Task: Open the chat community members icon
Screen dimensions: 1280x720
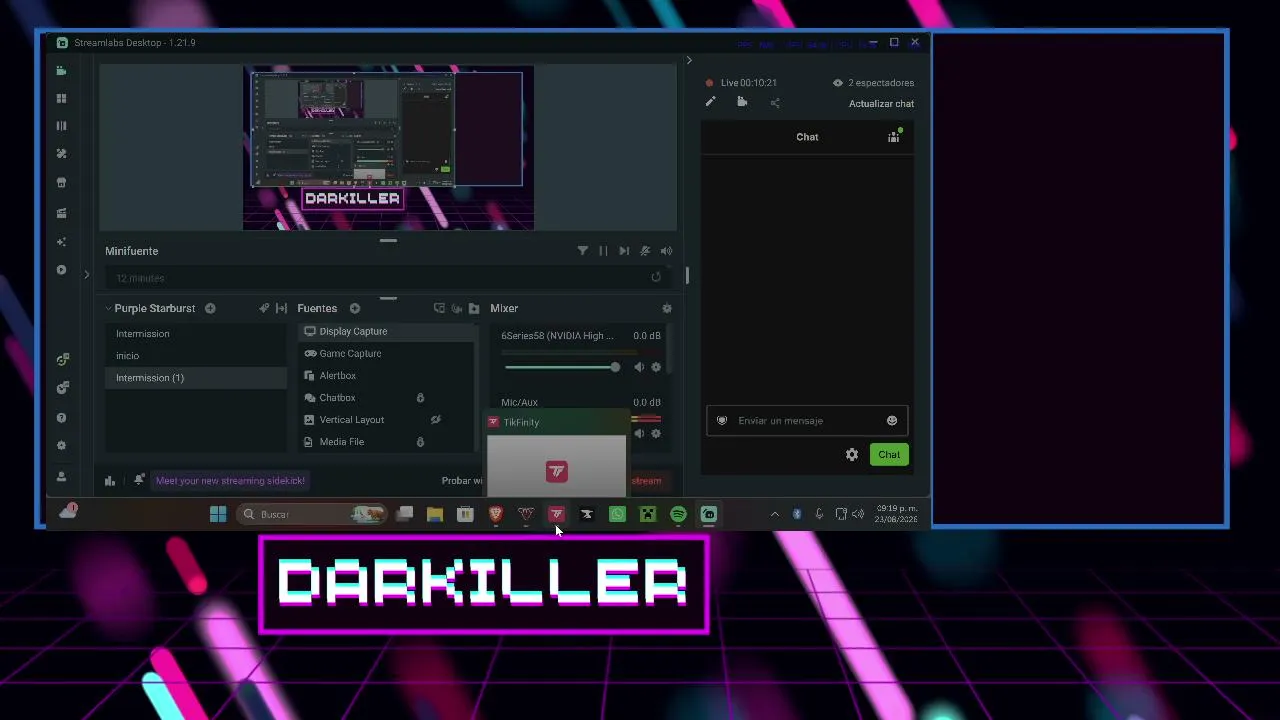Action: tap(894, 137)
